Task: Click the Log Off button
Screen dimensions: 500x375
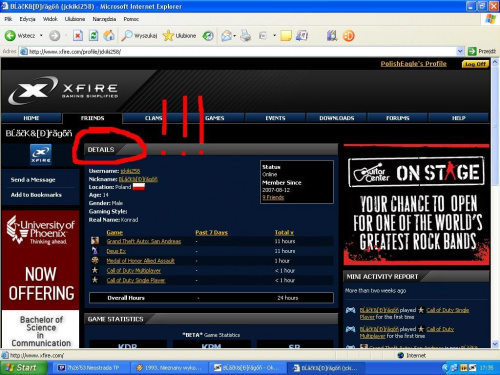Action: pyautogui.click(x=475, y=64)
